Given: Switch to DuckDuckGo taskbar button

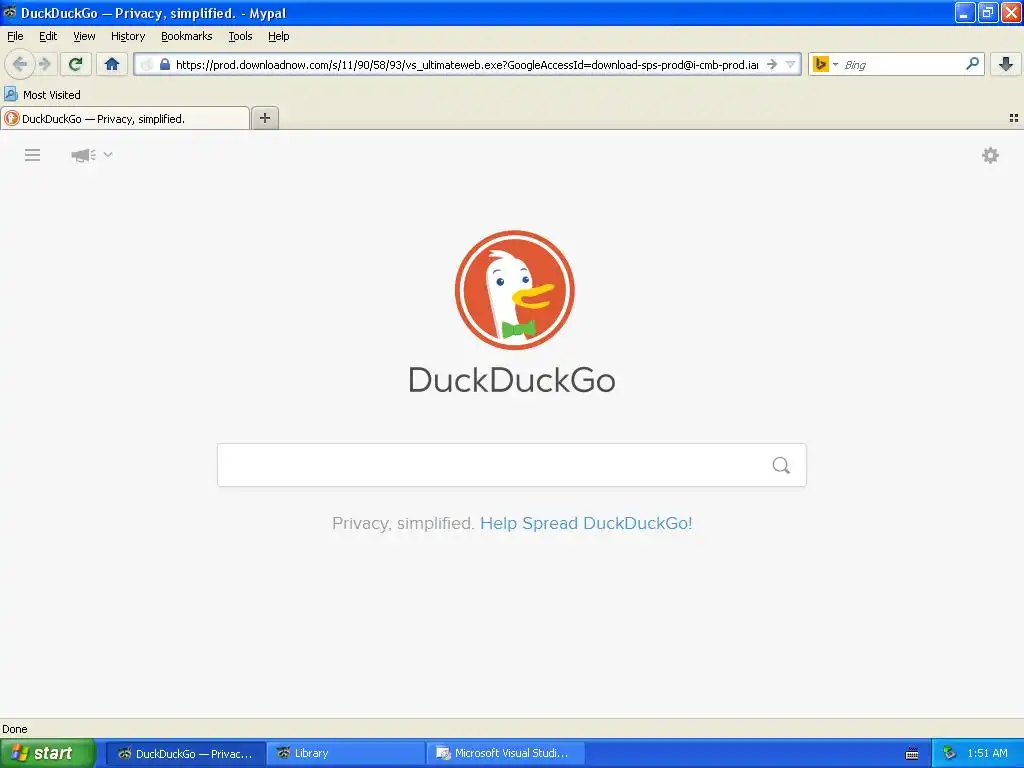Looking at the screenshot, I should [185, 753].
